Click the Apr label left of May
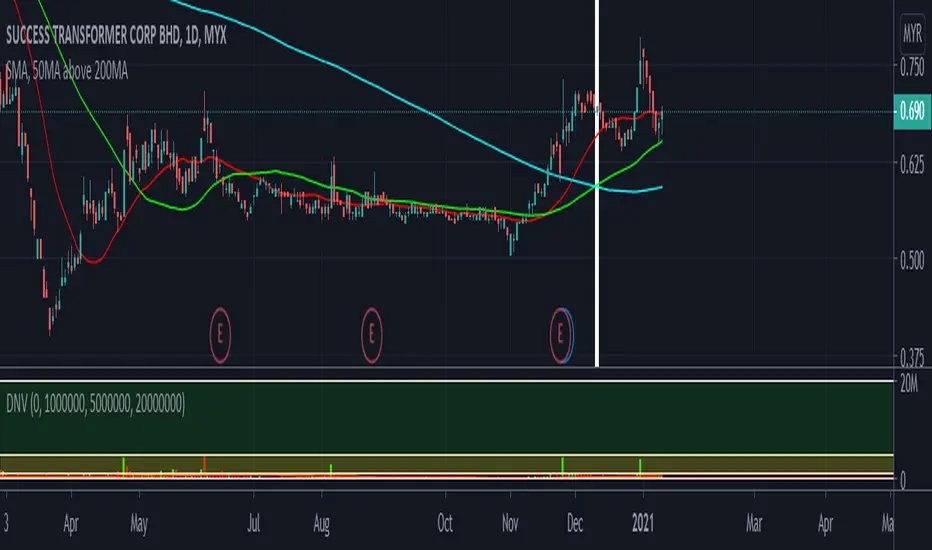932x550 pixels. [x=71, y=524]
